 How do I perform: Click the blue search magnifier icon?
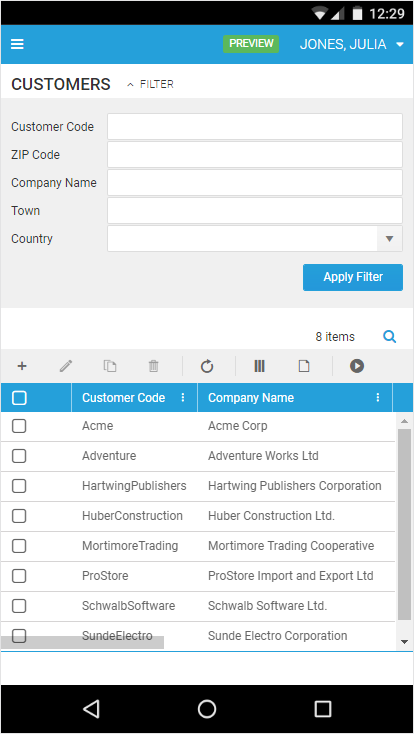[x=390, y=337]
